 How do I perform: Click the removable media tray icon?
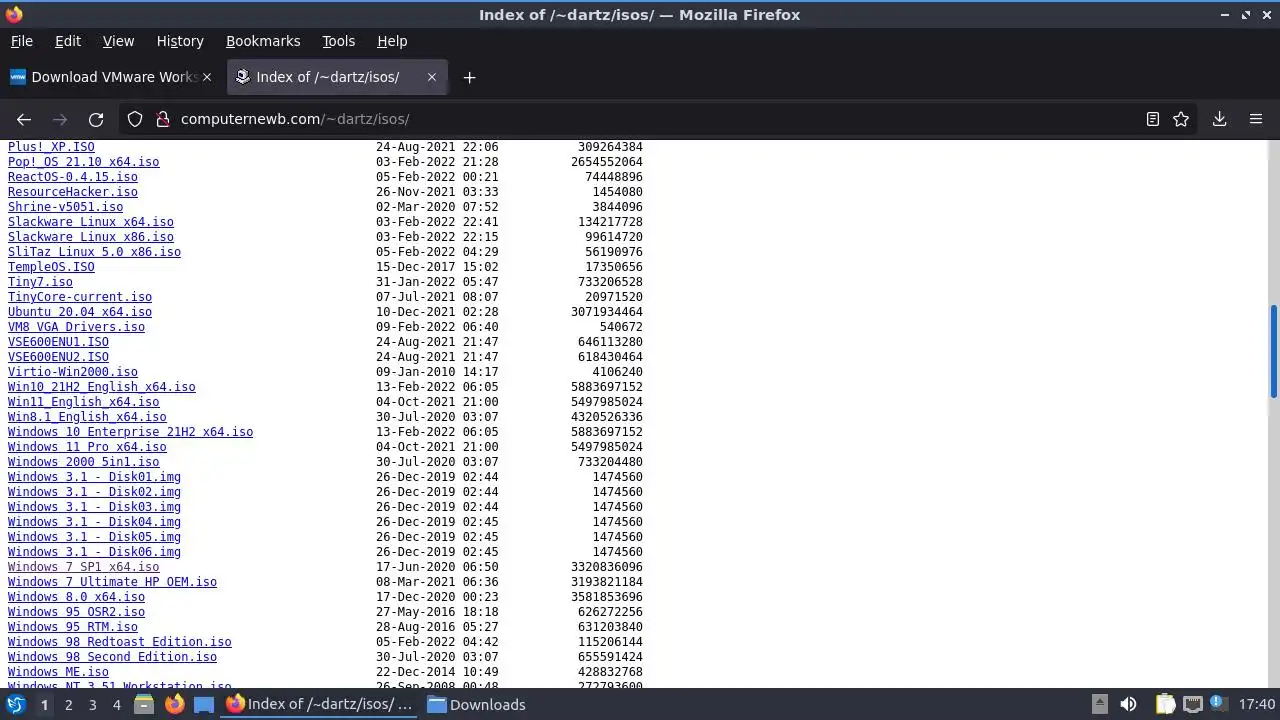pyautogui.click(x=1099, y=704)
